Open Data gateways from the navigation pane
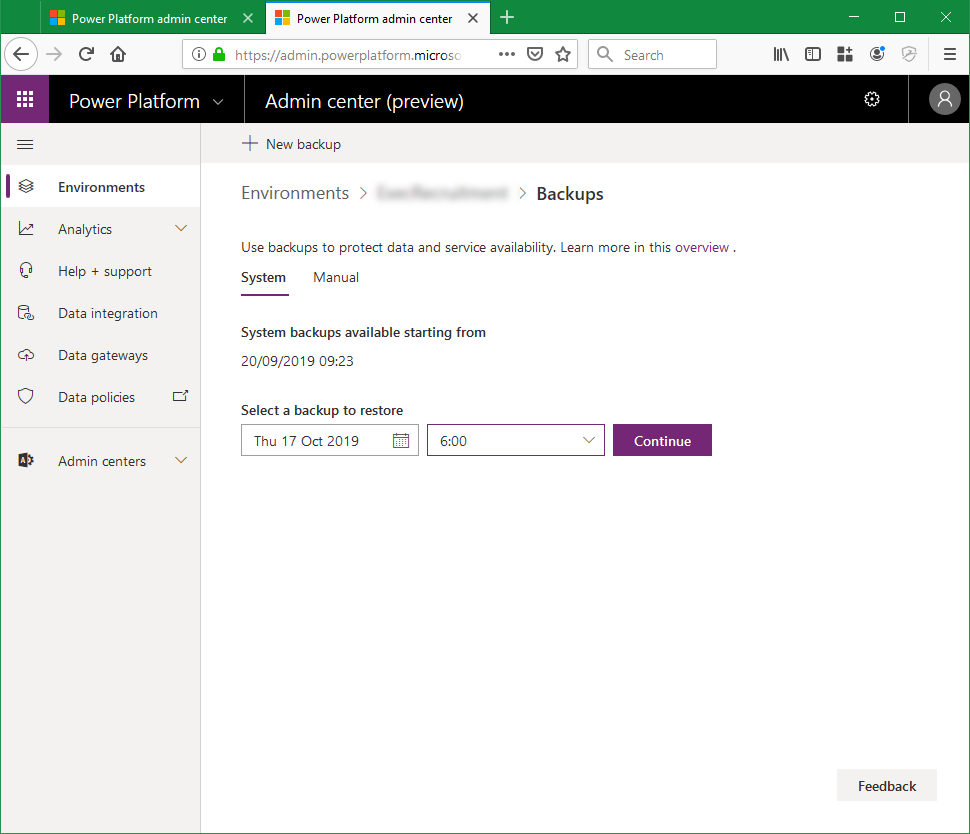Screen dimensions: 970x834 [x=26, y=354]
